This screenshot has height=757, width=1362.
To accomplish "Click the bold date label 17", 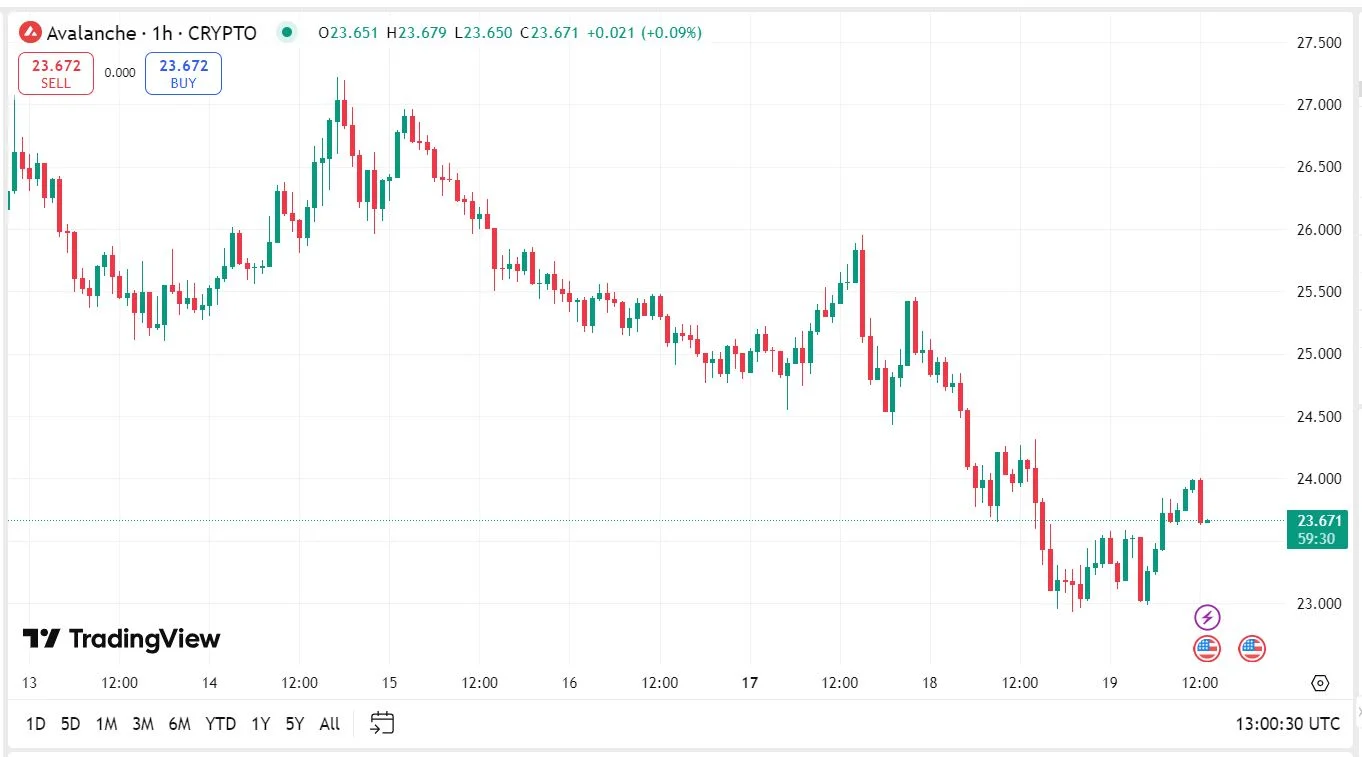I will [x=750, y=683].
